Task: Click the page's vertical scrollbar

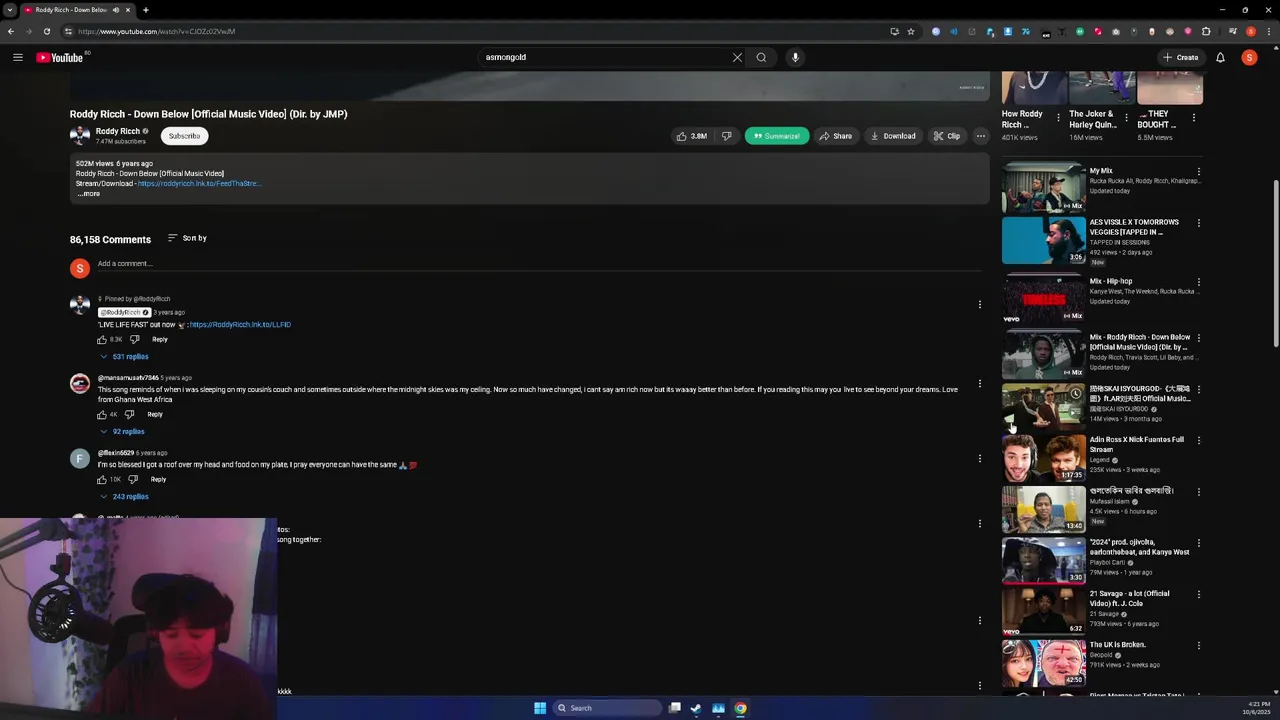Action: (x=1275, y=264)
